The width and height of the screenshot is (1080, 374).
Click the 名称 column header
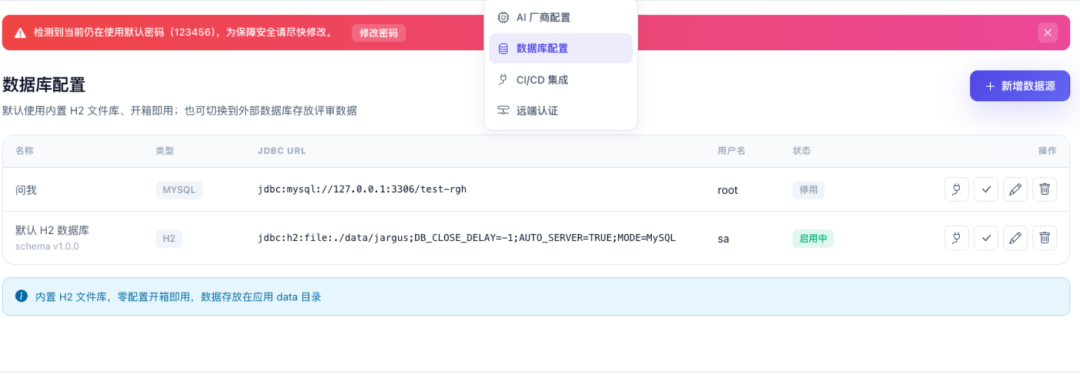coord(24,151)
